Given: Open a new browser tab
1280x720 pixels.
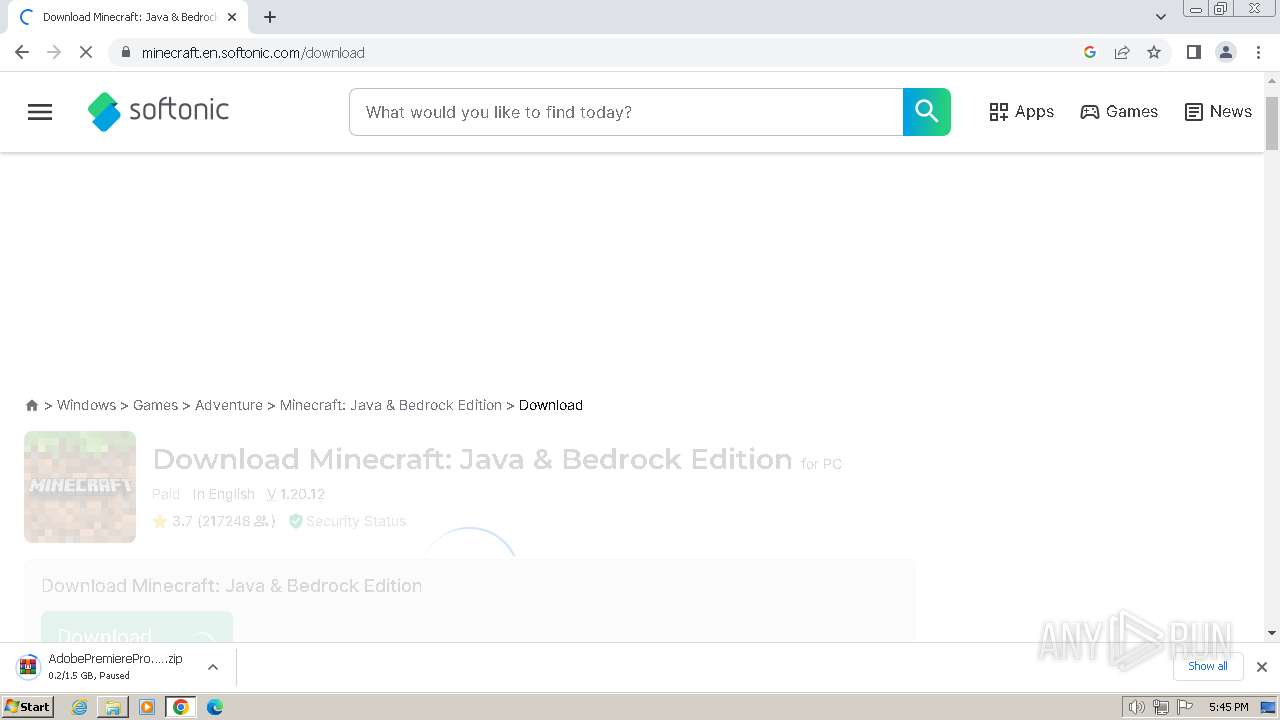Looking at the screenshot, I should click(270, 17).
